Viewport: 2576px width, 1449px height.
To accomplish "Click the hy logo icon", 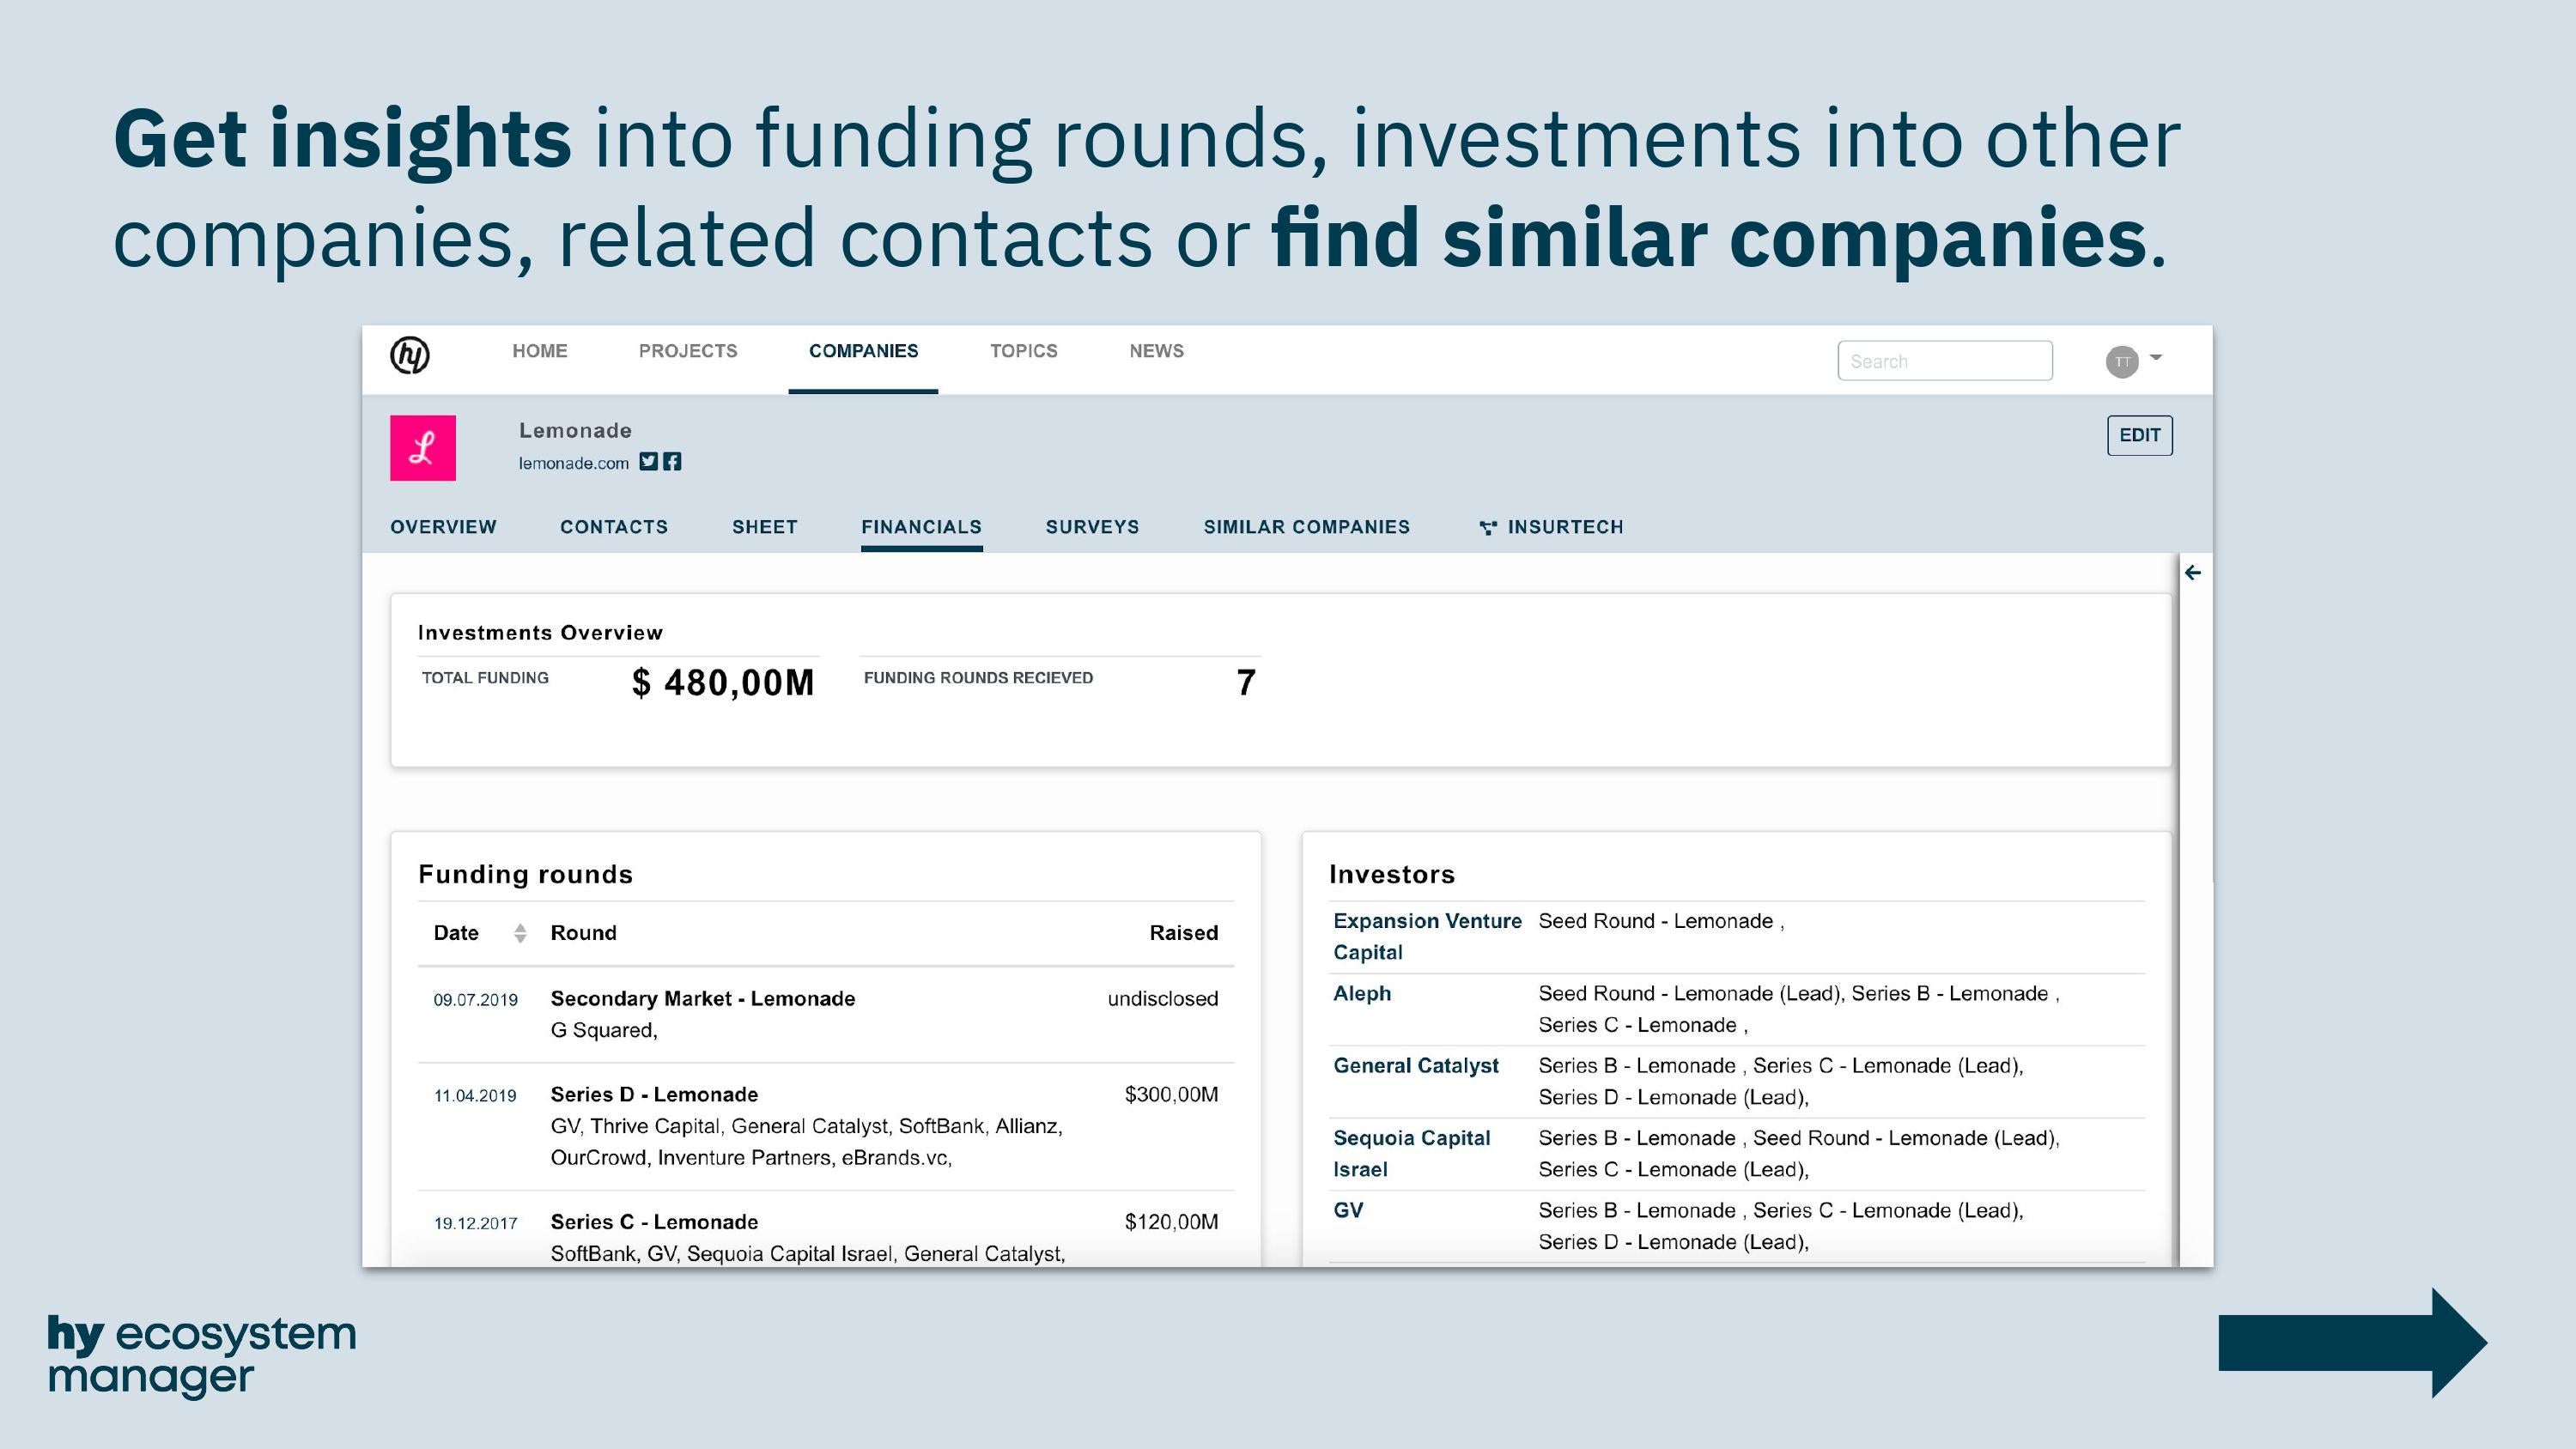I will point(410,355).
